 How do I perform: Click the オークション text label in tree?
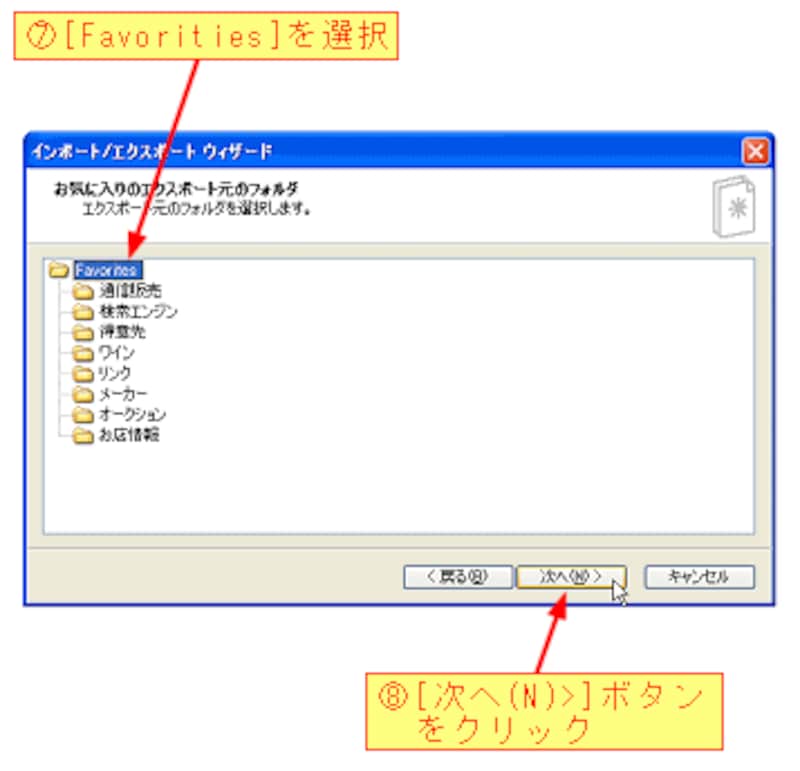132,414
